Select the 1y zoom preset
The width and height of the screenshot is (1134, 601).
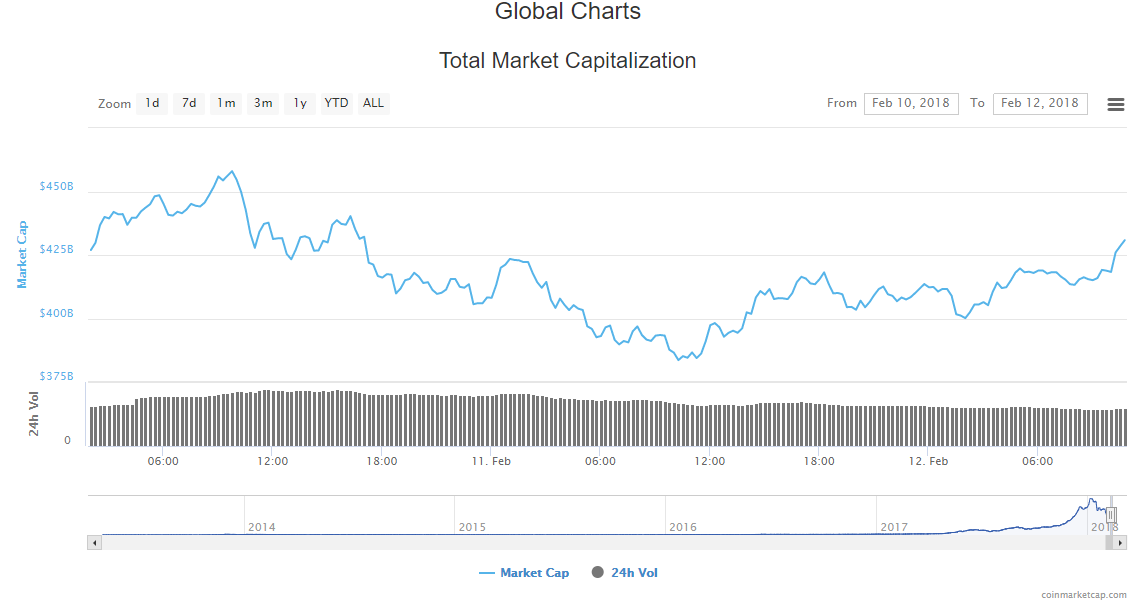(x=299, y=103)
